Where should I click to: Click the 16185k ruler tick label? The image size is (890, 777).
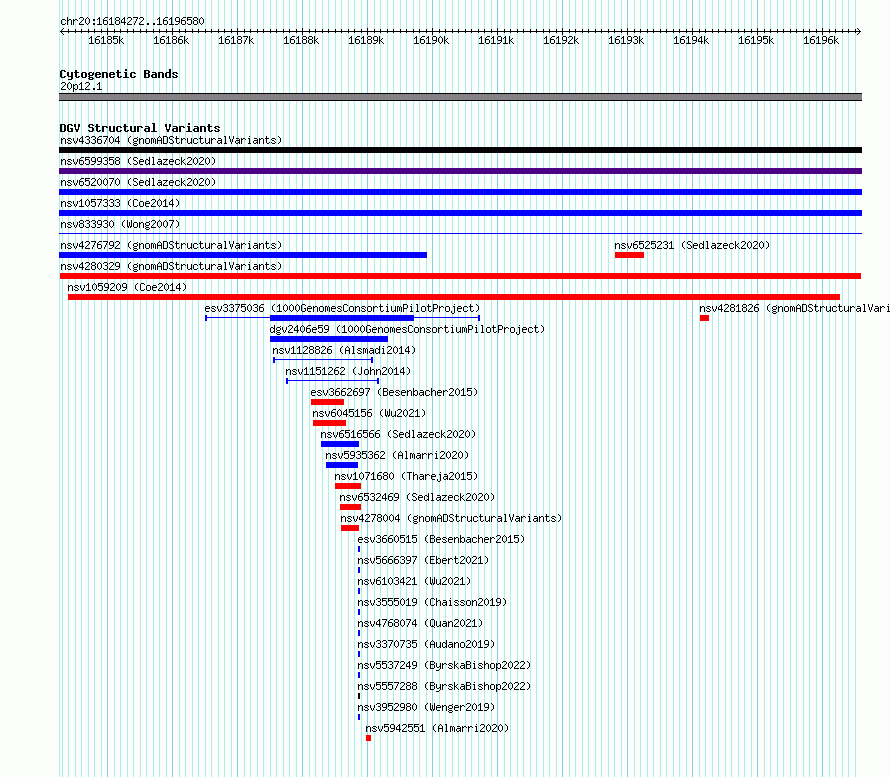pos(106,40)
